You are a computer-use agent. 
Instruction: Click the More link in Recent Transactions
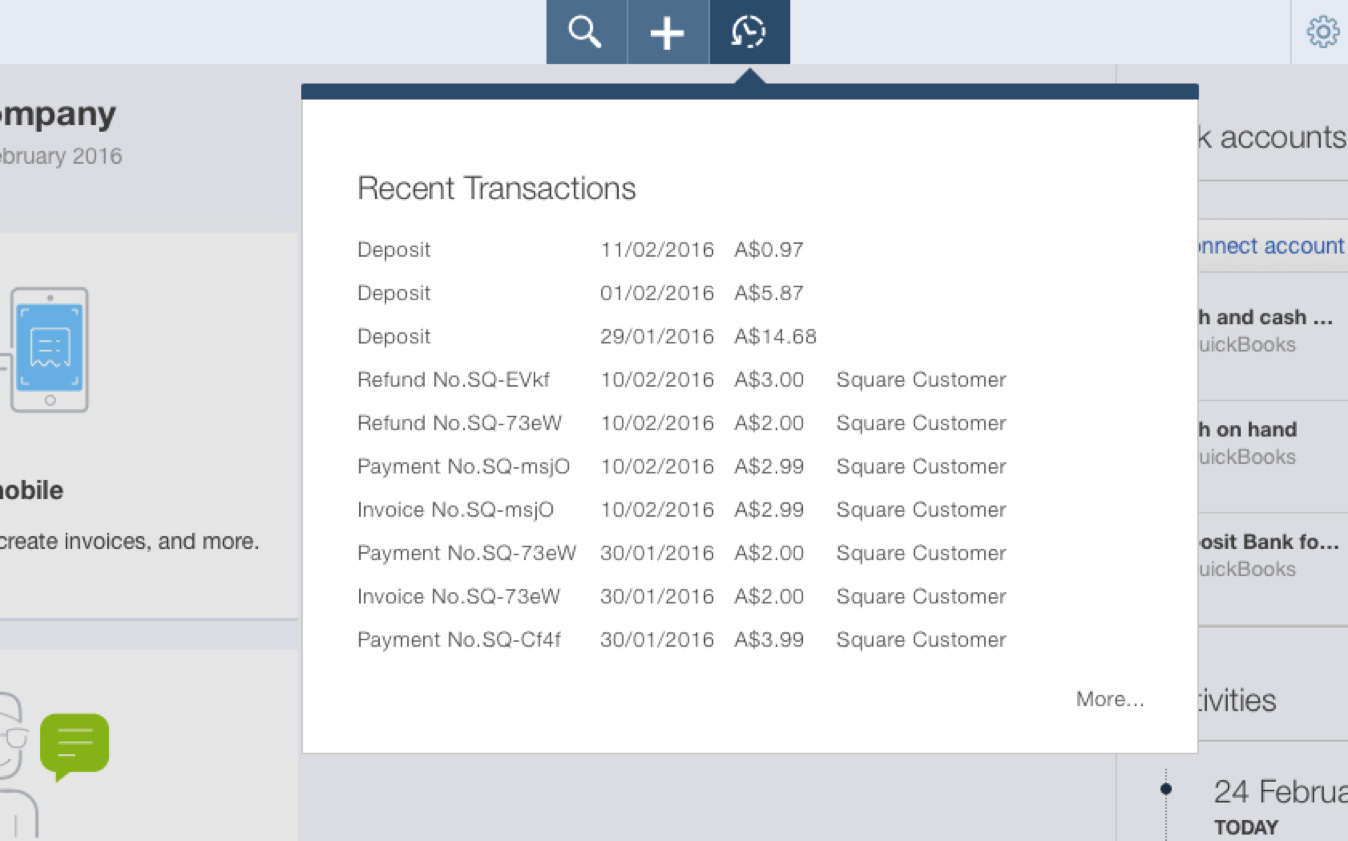click(x=1108, y=699)
